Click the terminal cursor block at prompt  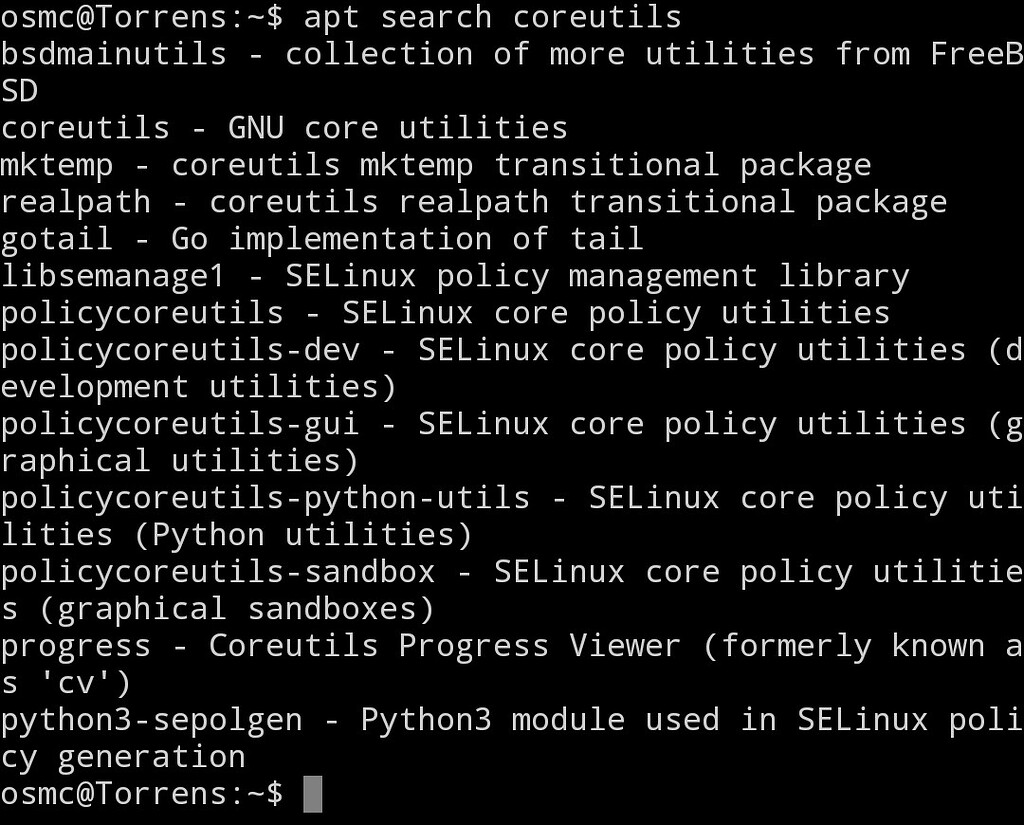pyautogui.click(x=312, y=794)
